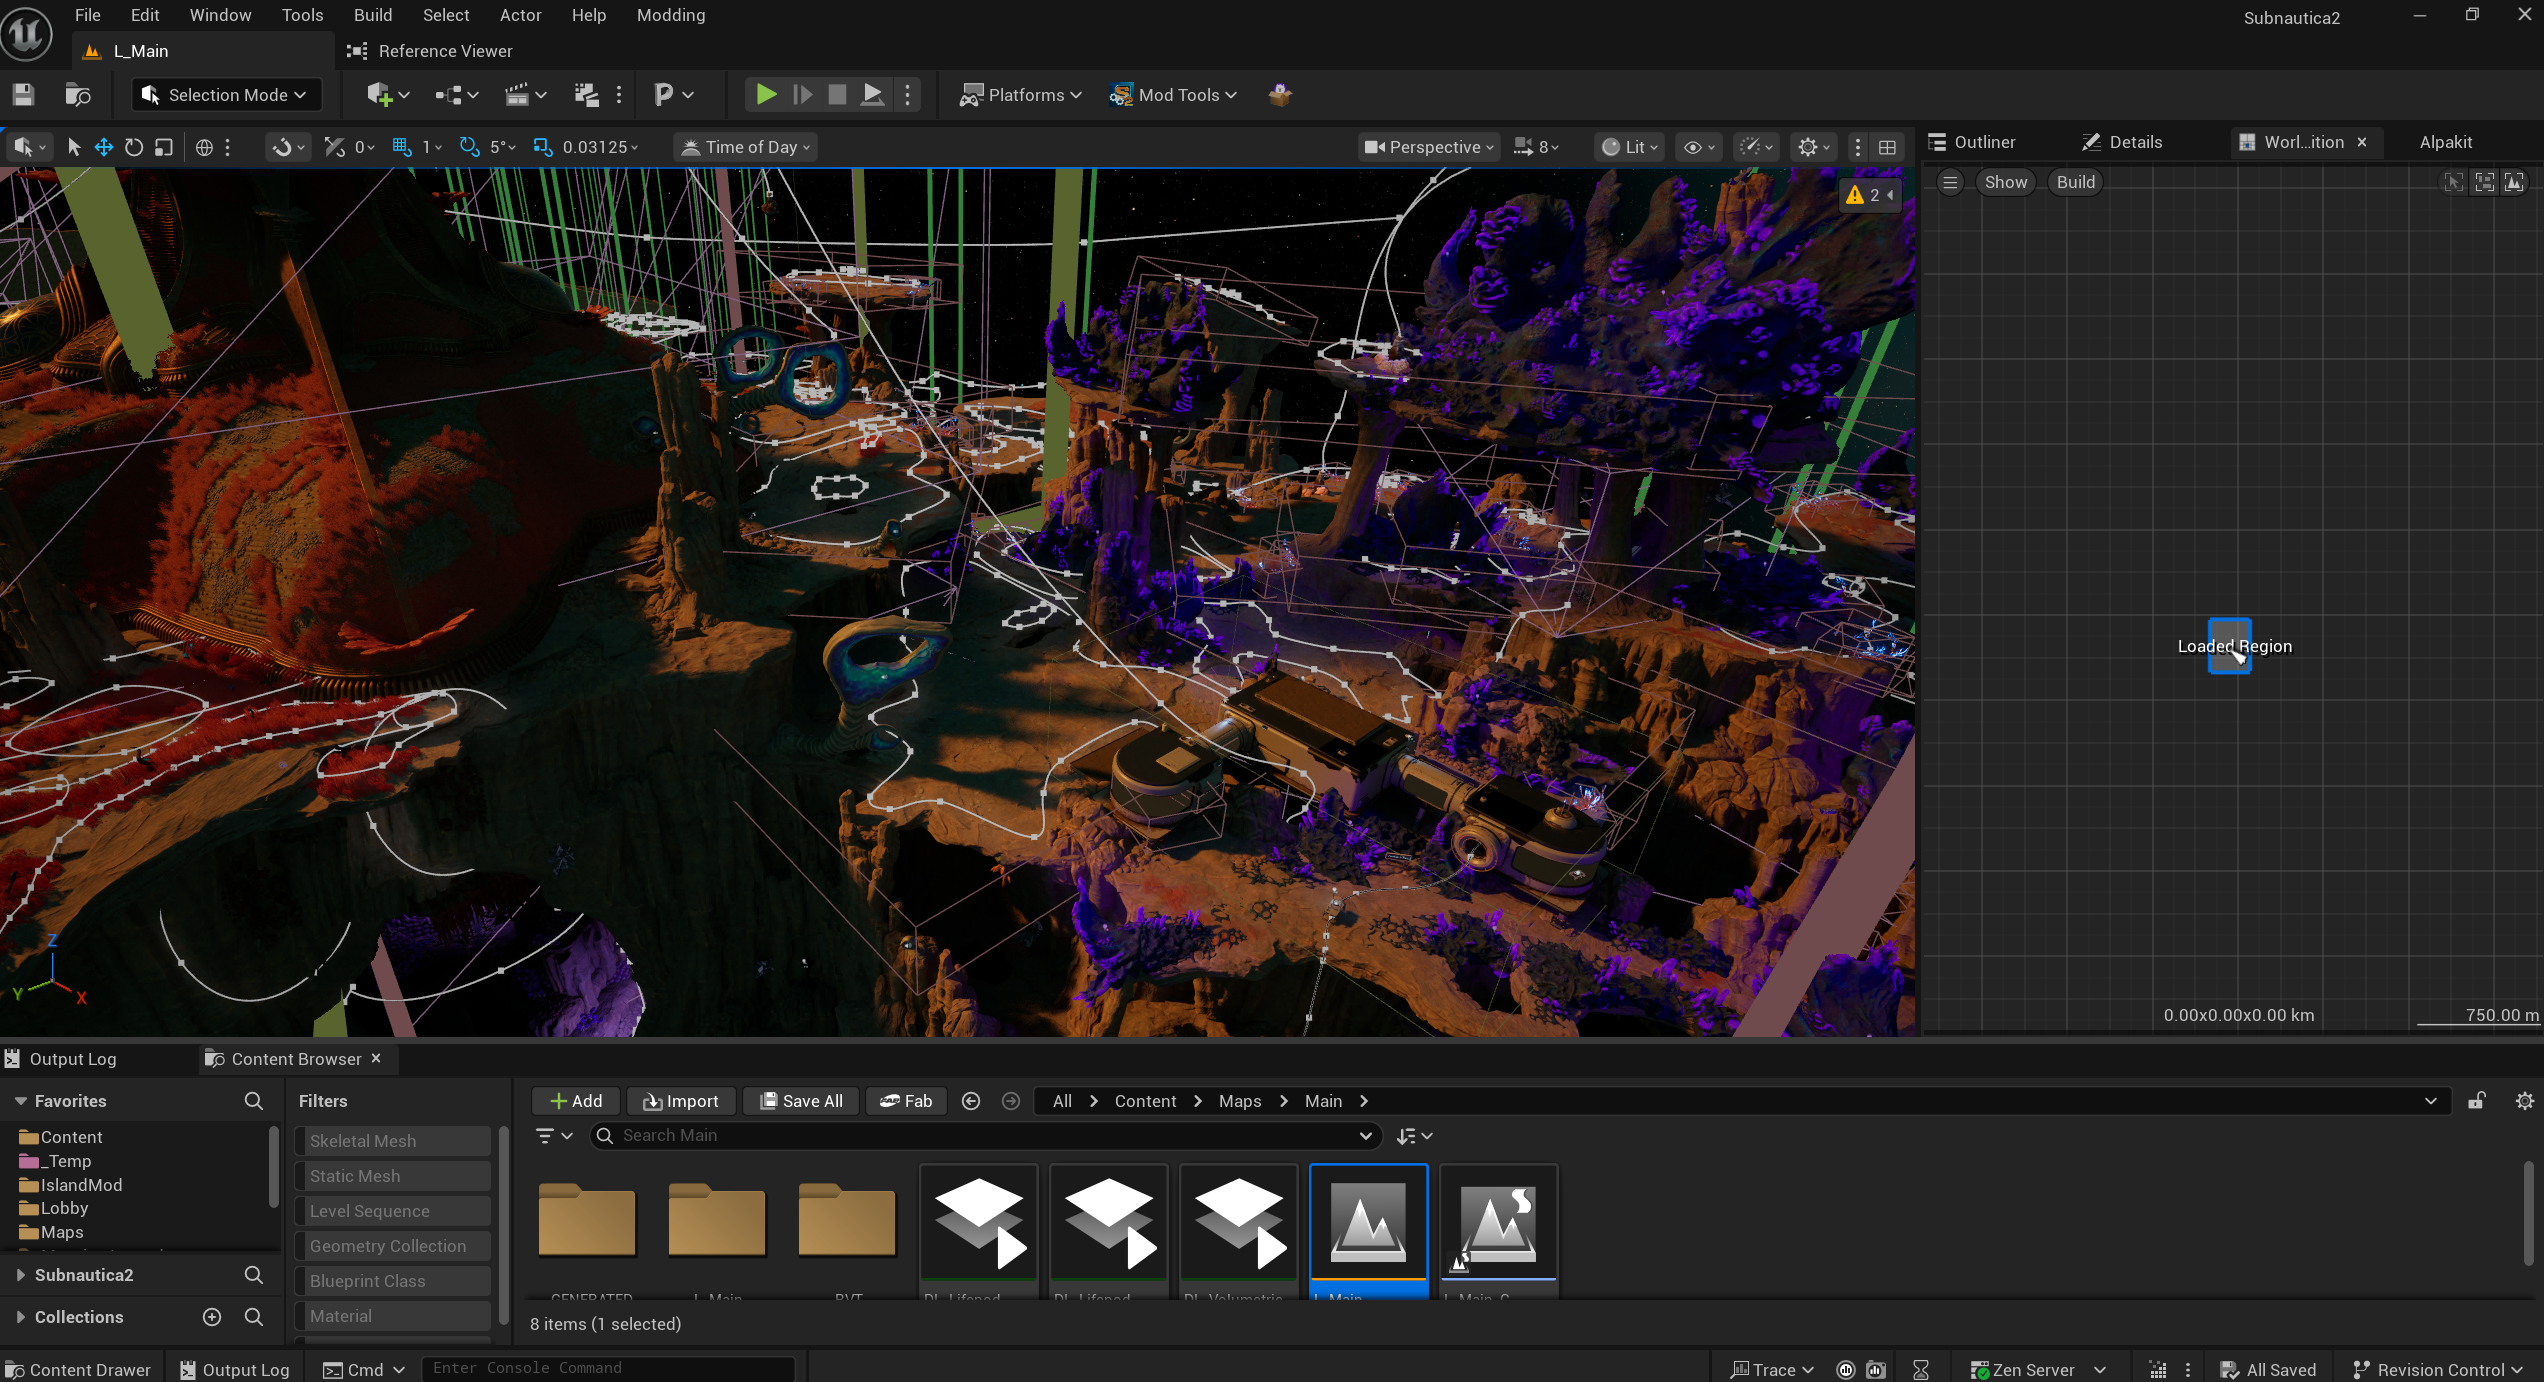Select the arrow Select tool in viewport toolbar
The image size is (2544, 1382).
click(74, 147)
